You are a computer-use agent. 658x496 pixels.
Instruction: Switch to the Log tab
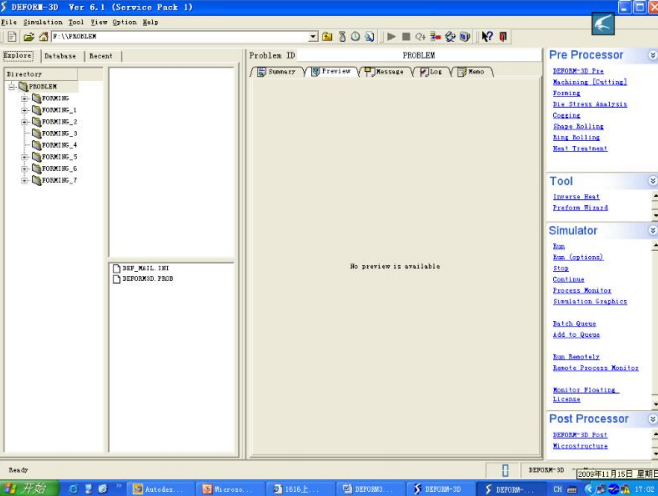click(x=431, y=72)
